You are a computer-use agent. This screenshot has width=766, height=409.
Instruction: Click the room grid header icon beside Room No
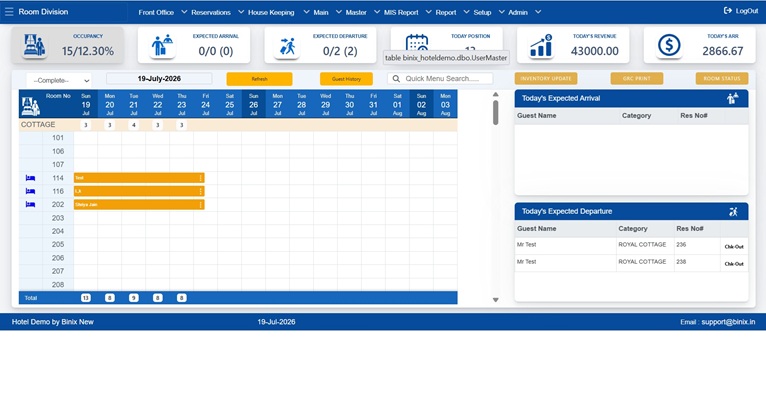pos(31,106)
